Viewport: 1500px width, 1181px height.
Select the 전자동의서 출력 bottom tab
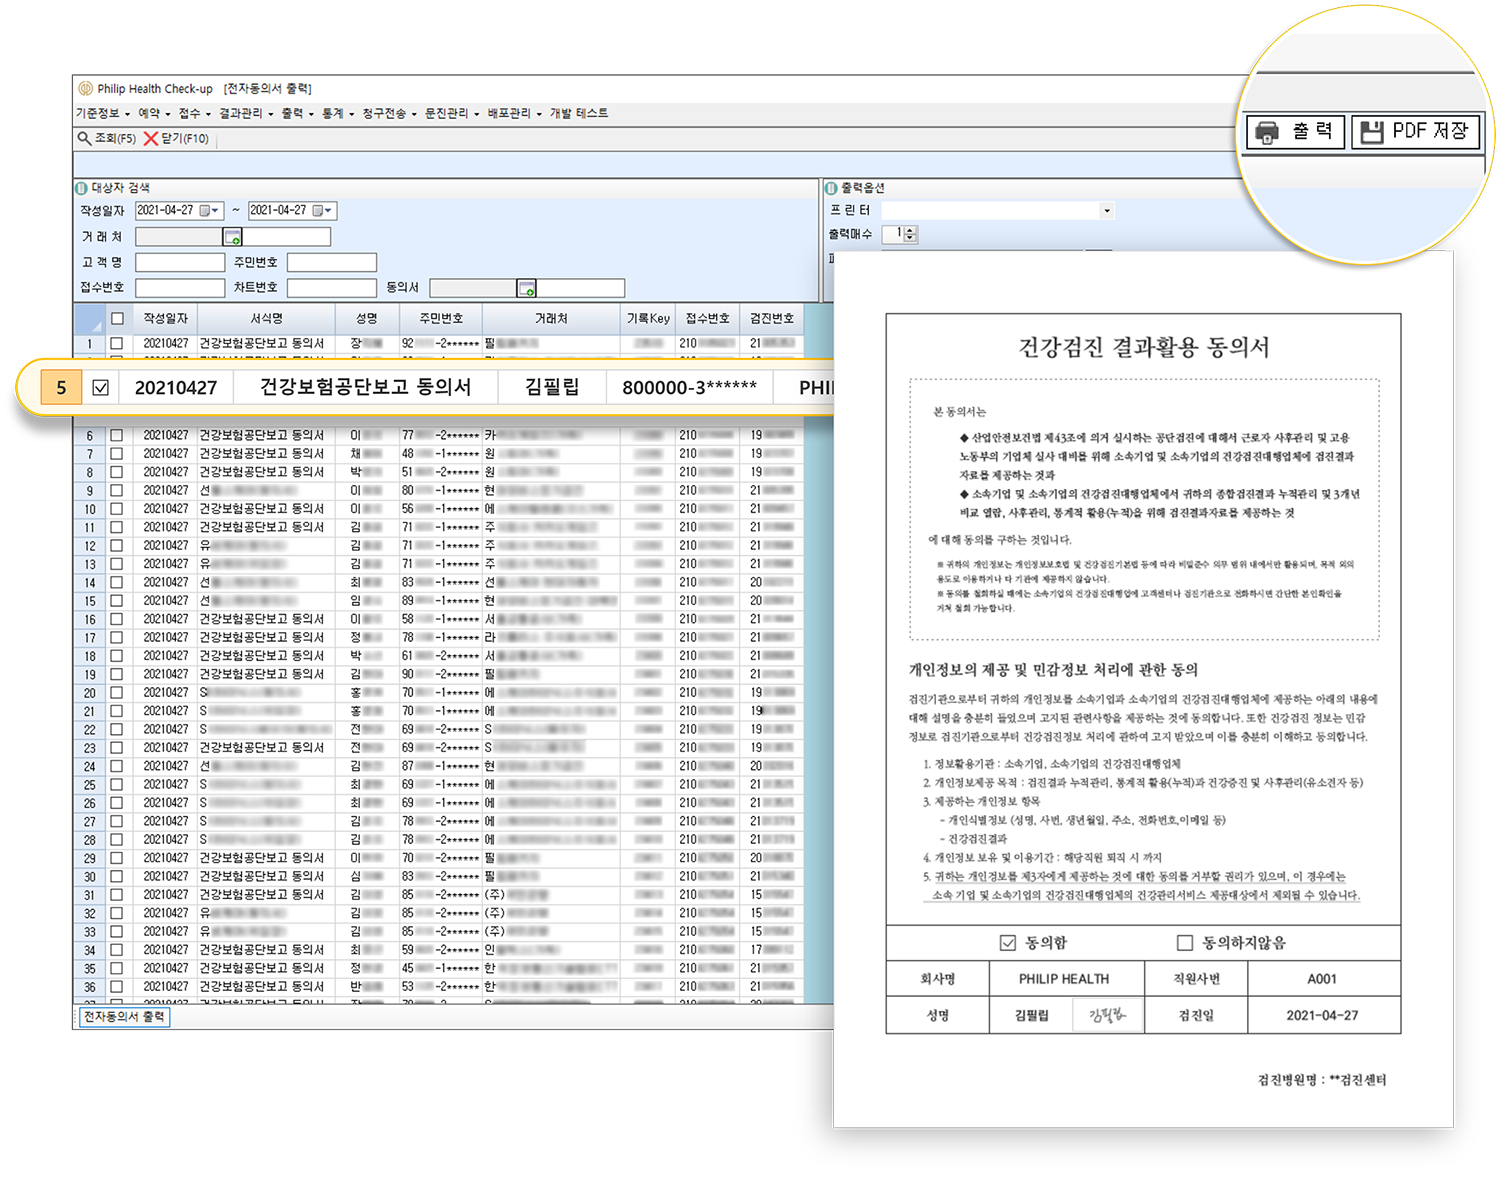[124, 1016]
